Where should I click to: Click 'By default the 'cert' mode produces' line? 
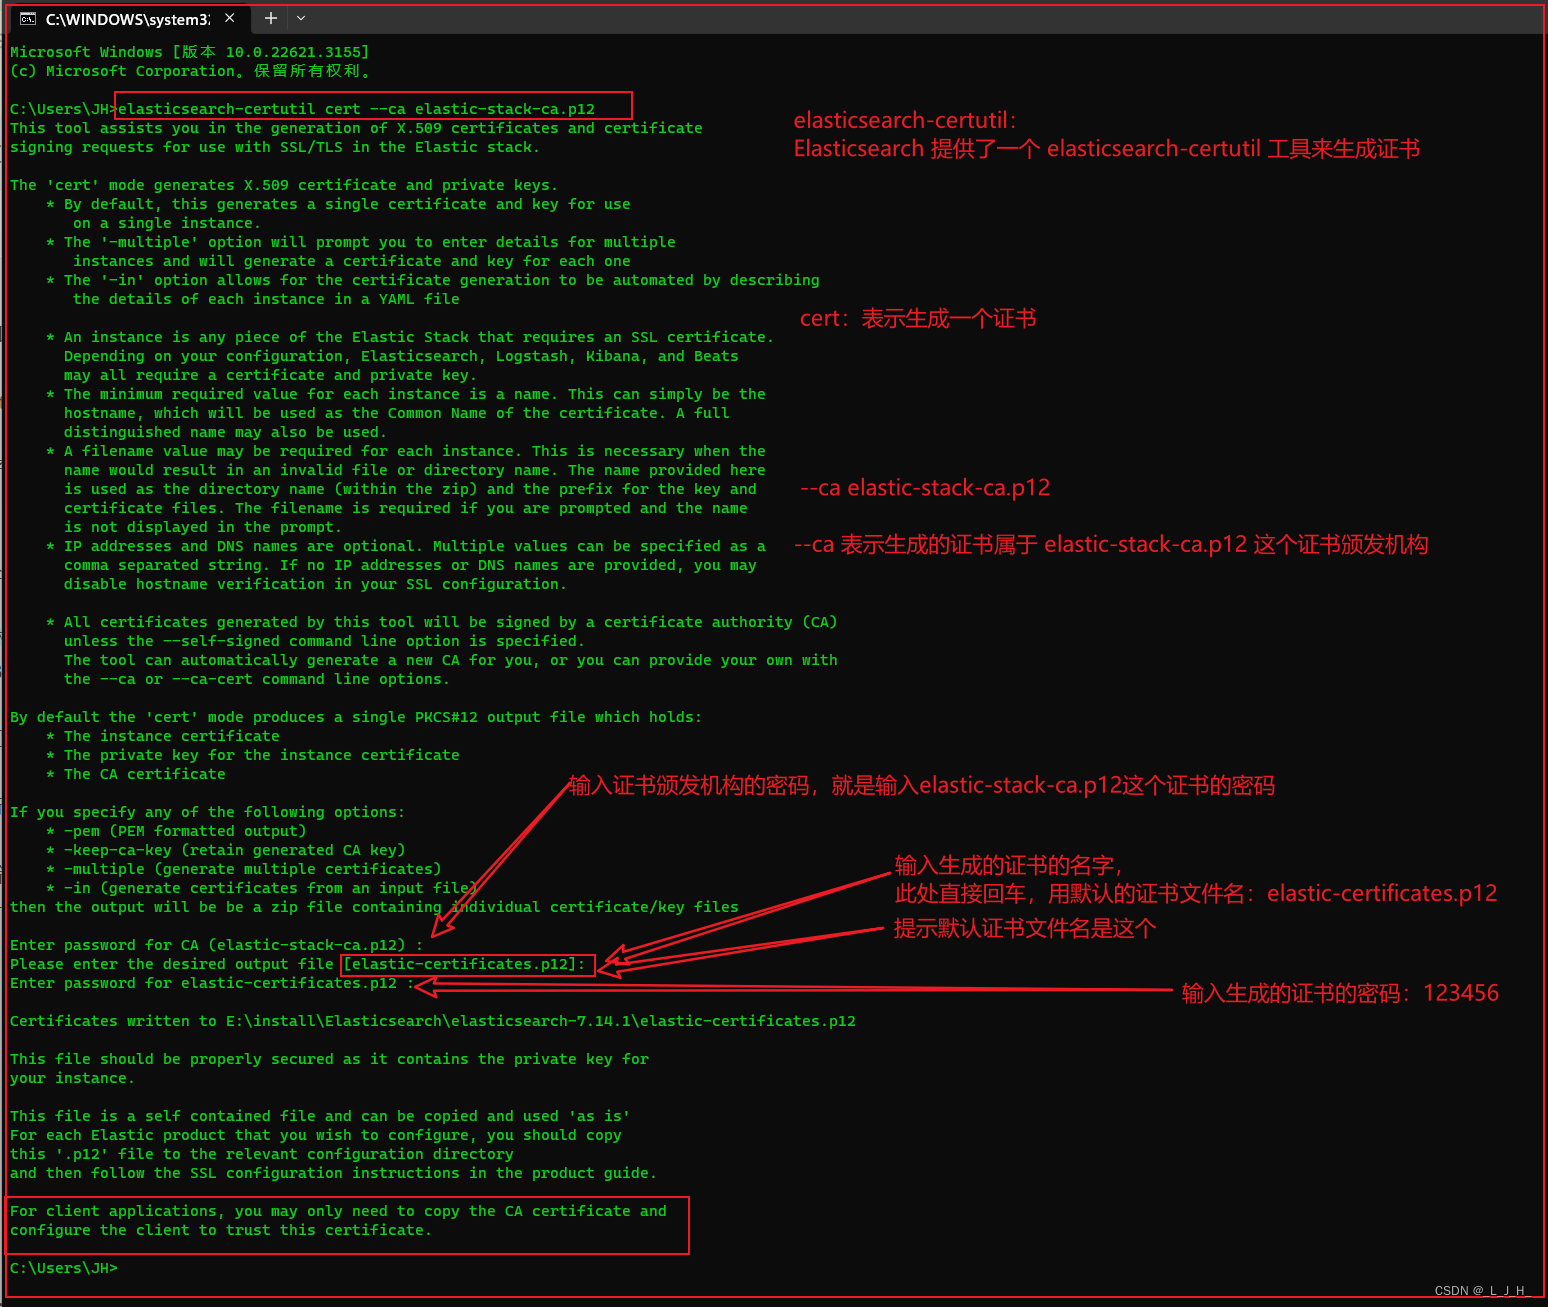[356, 717]
